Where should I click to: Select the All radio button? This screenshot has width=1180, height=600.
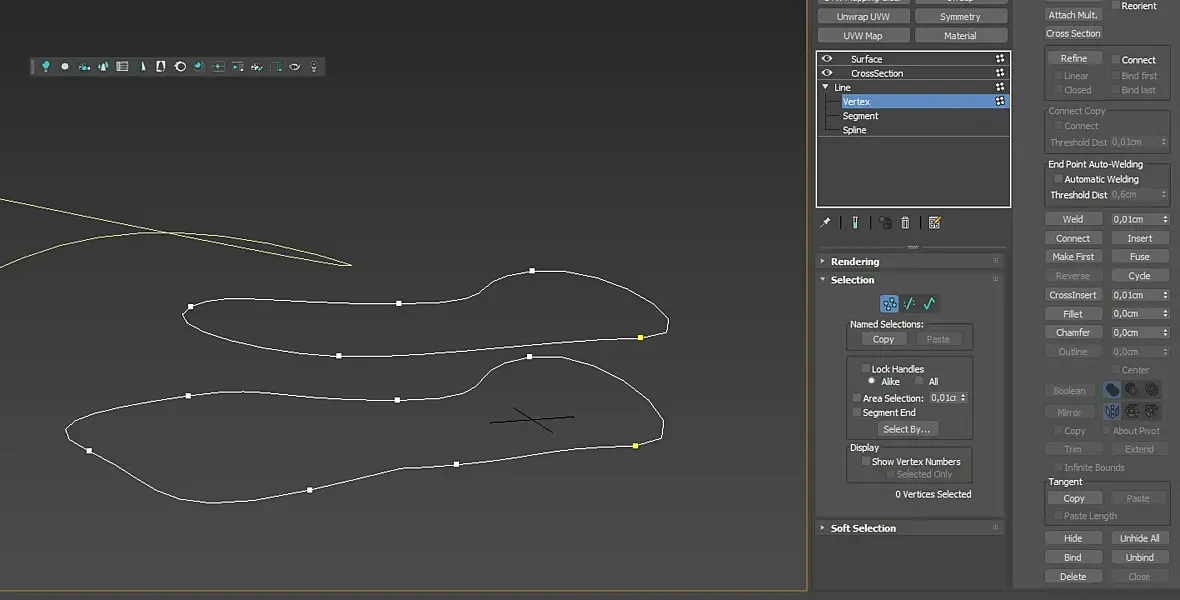coord(919,382)
